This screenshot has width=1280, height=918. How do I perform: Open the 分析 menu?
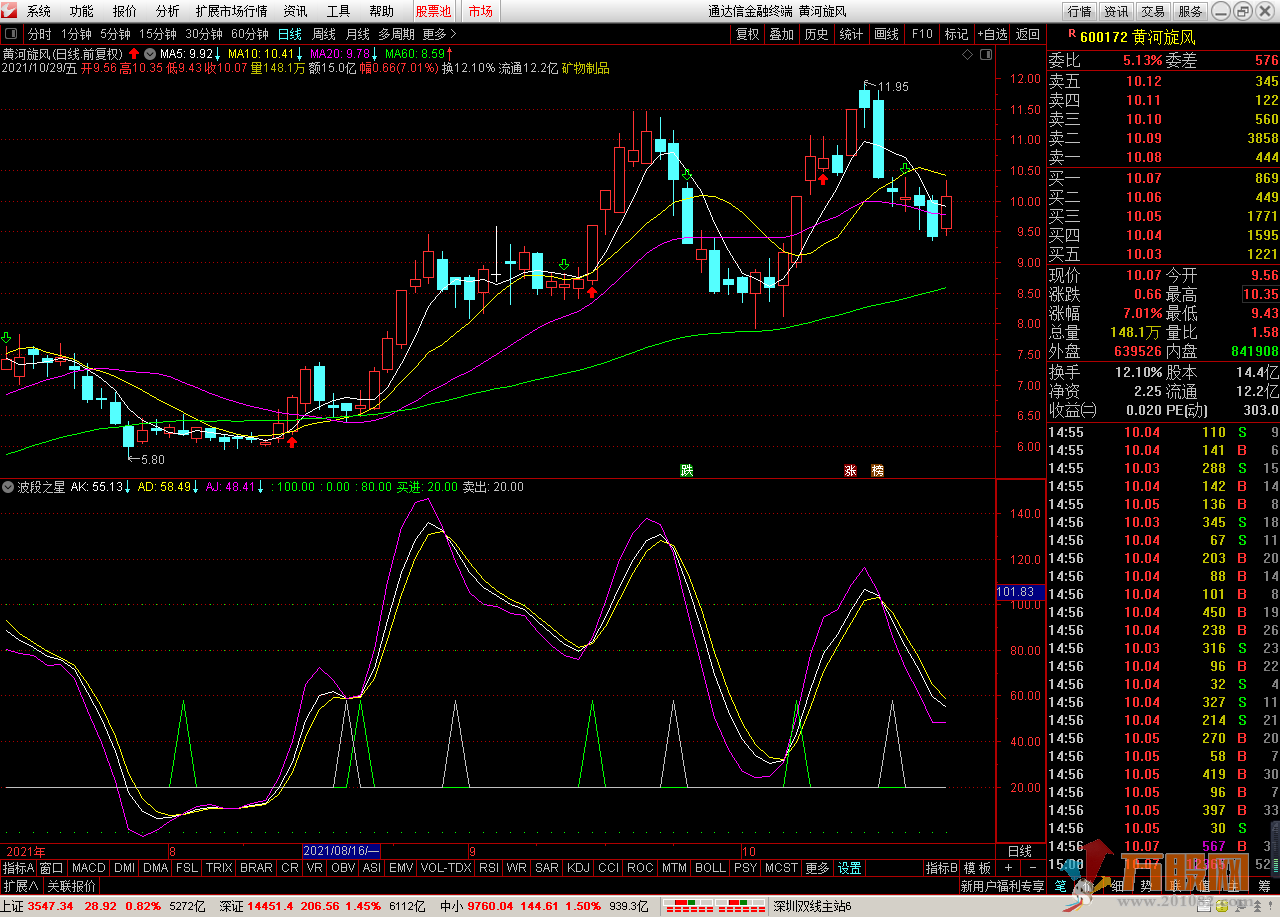coord(168,12)
